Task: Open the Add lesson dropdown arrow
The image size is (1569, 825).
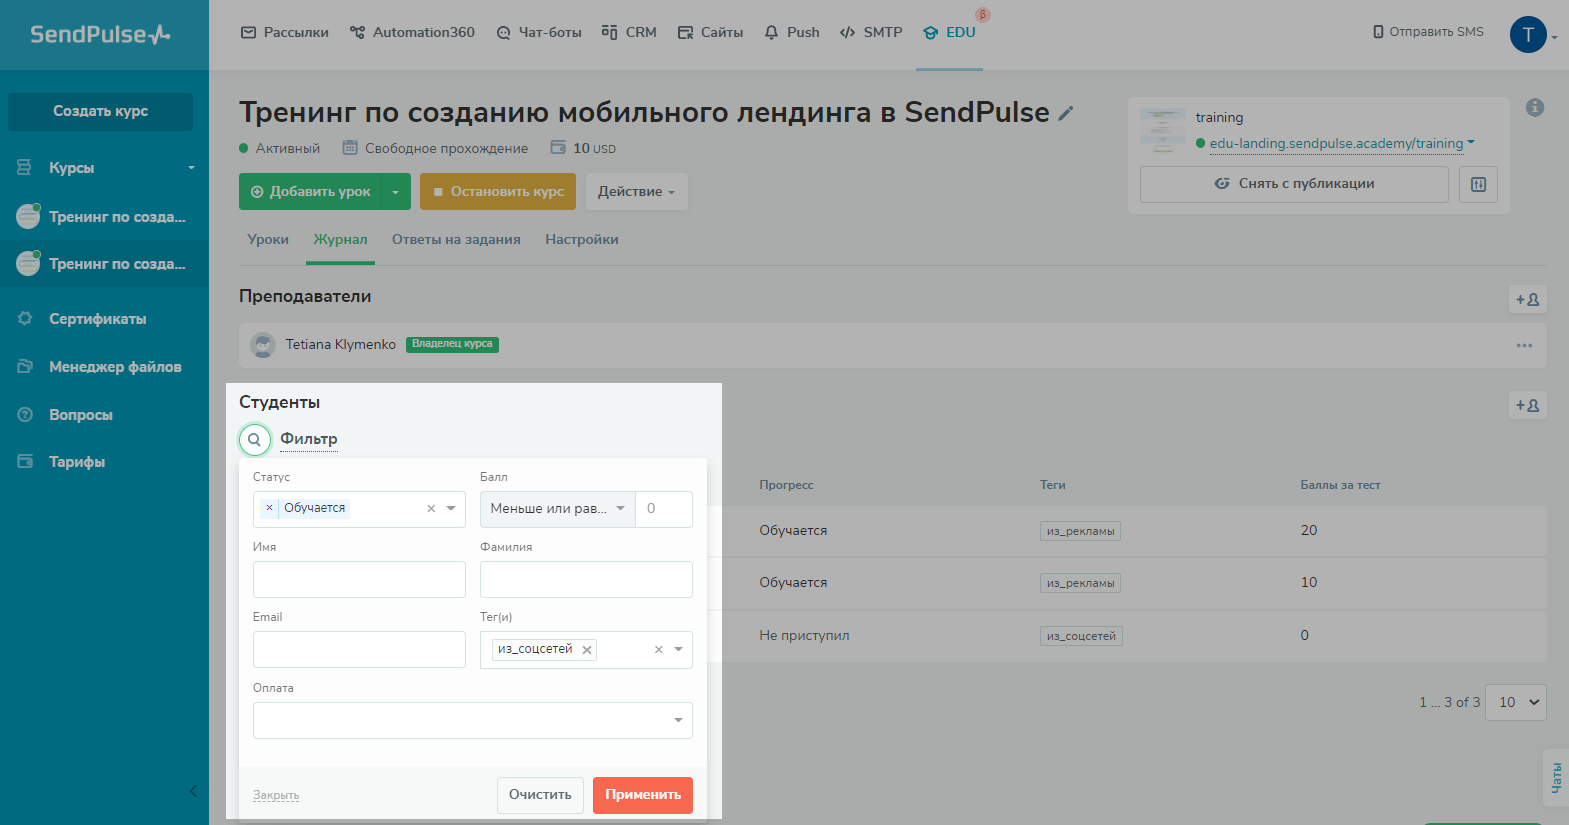Action: pos(396,192)
